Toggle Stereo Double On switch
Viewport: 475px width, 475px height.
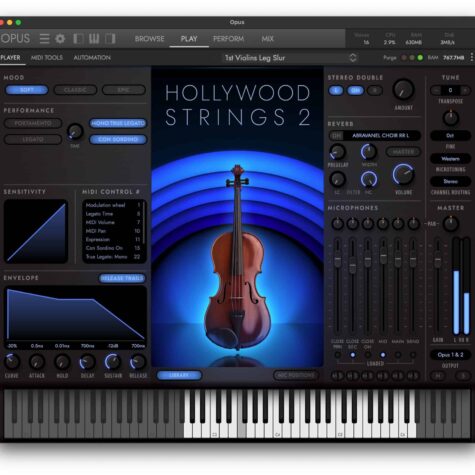pos(355,90)
